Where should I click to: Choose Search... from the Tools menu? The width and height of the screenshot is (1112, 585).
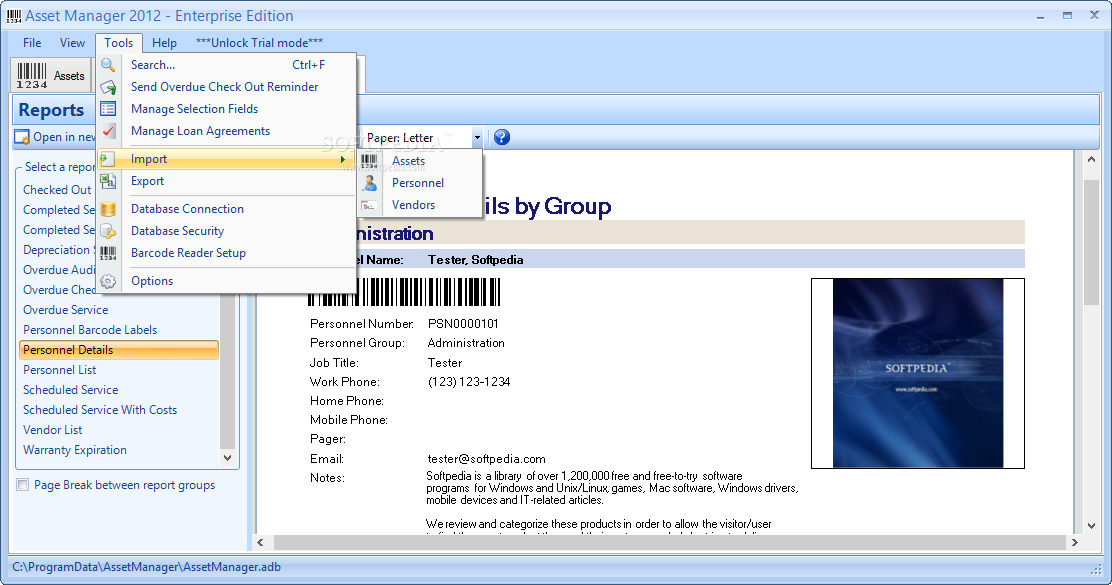[x=227, y=65]
